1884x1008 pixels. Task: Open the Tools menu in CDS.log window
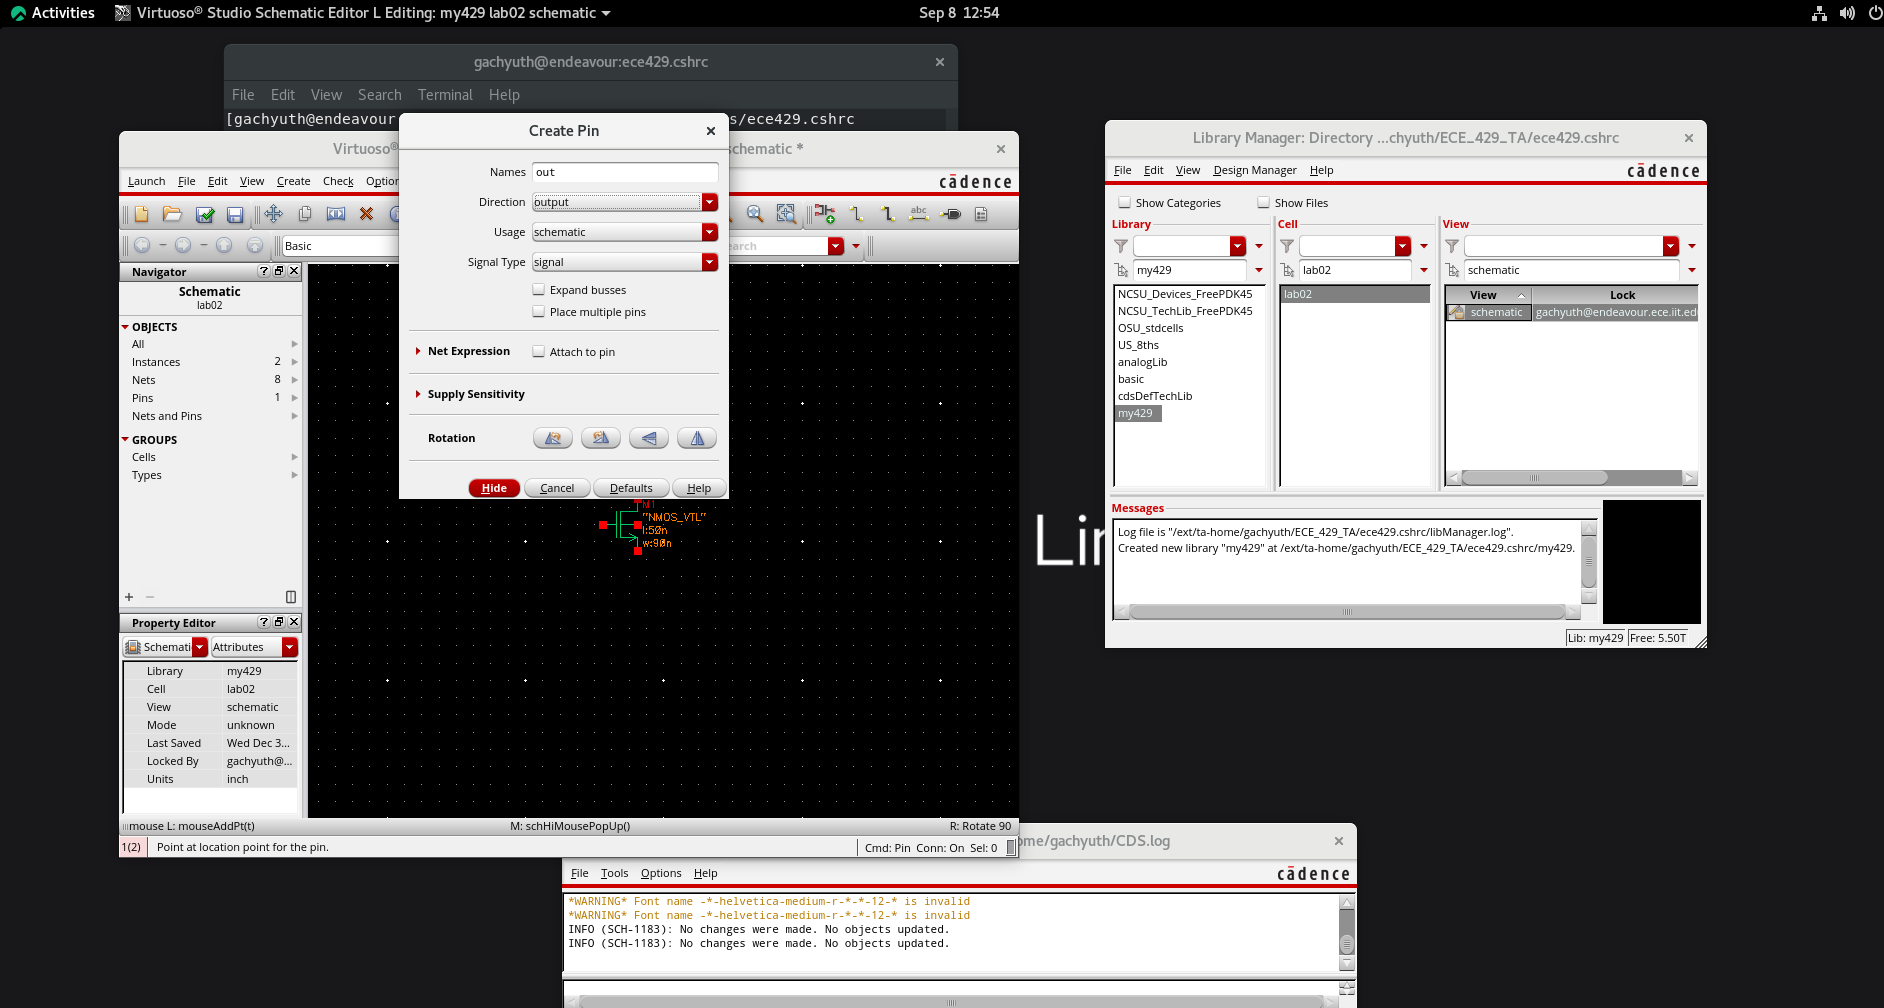click(614, 873)
